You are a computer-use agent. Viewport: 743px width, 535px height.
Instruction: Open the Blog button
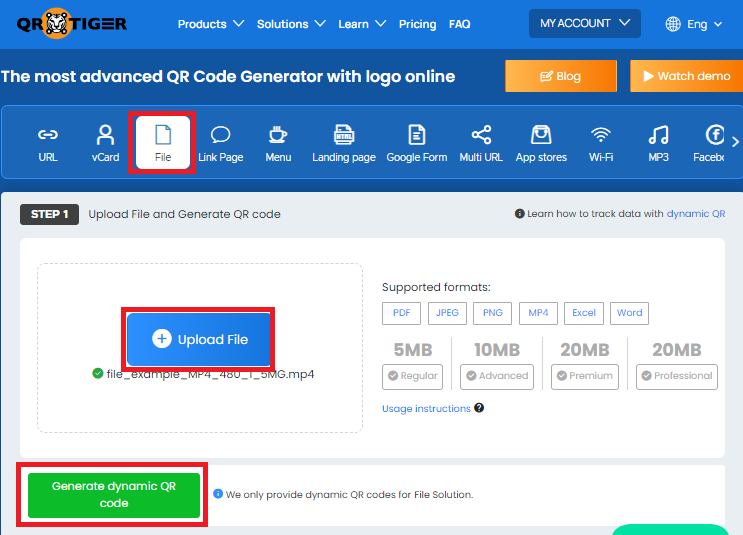tap(561, 76)
